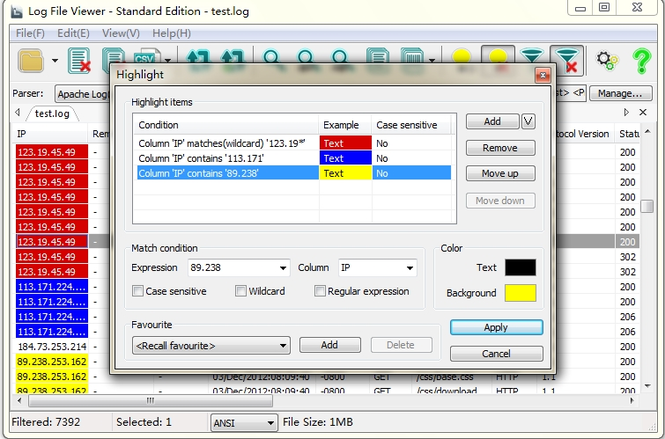The width and height of the screenshot is (665, 439).
Task: Click the teal funnel Filter icon without X
Action: [532, 56]
